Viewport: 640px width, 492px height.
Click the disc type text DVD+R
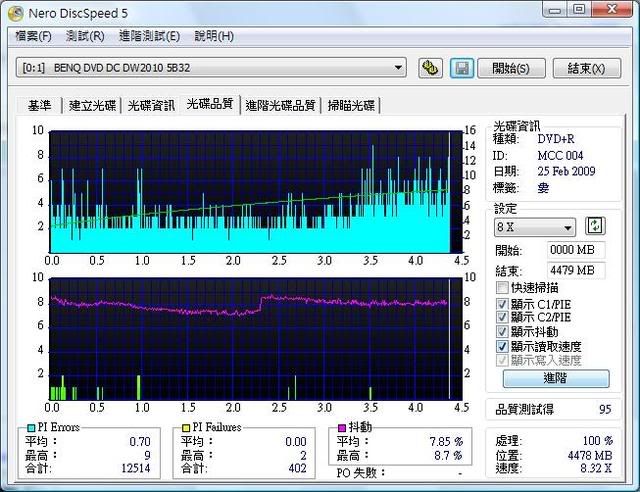(x=556, y=139)
